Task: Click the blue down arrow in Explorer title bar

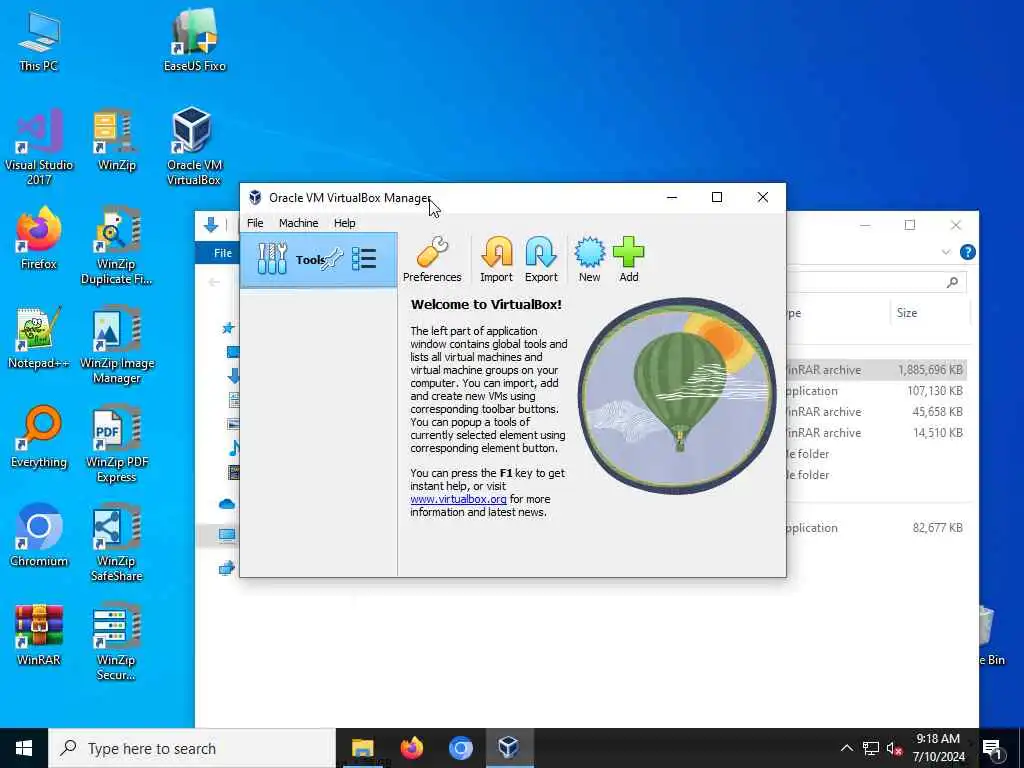Action: tap(211, 225)
